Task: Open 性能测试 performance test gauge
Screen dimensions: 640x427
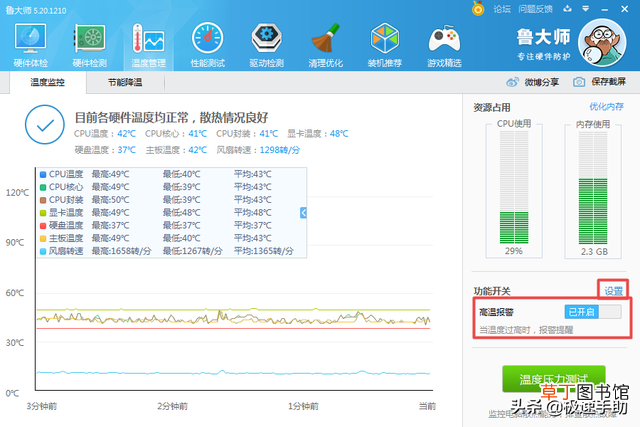Action: tap(207, 45)
